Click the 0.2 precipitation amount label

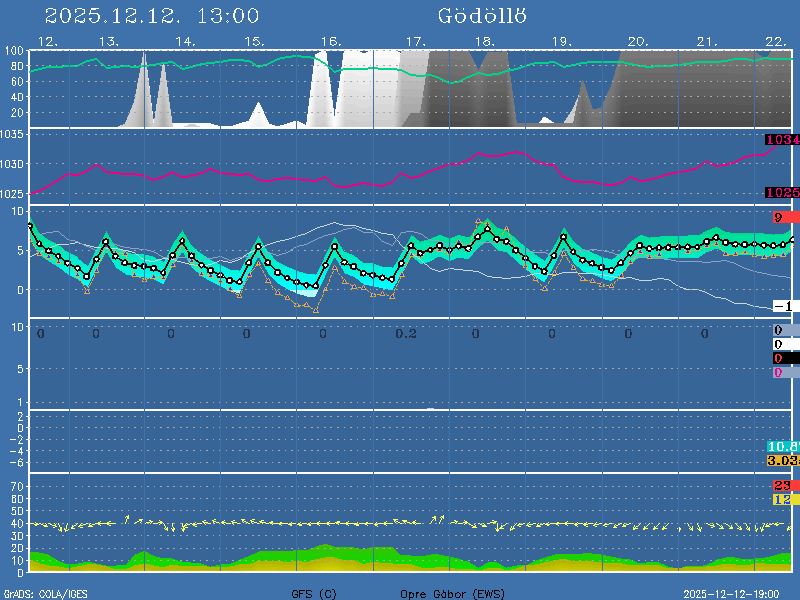[x=405, y=333]
